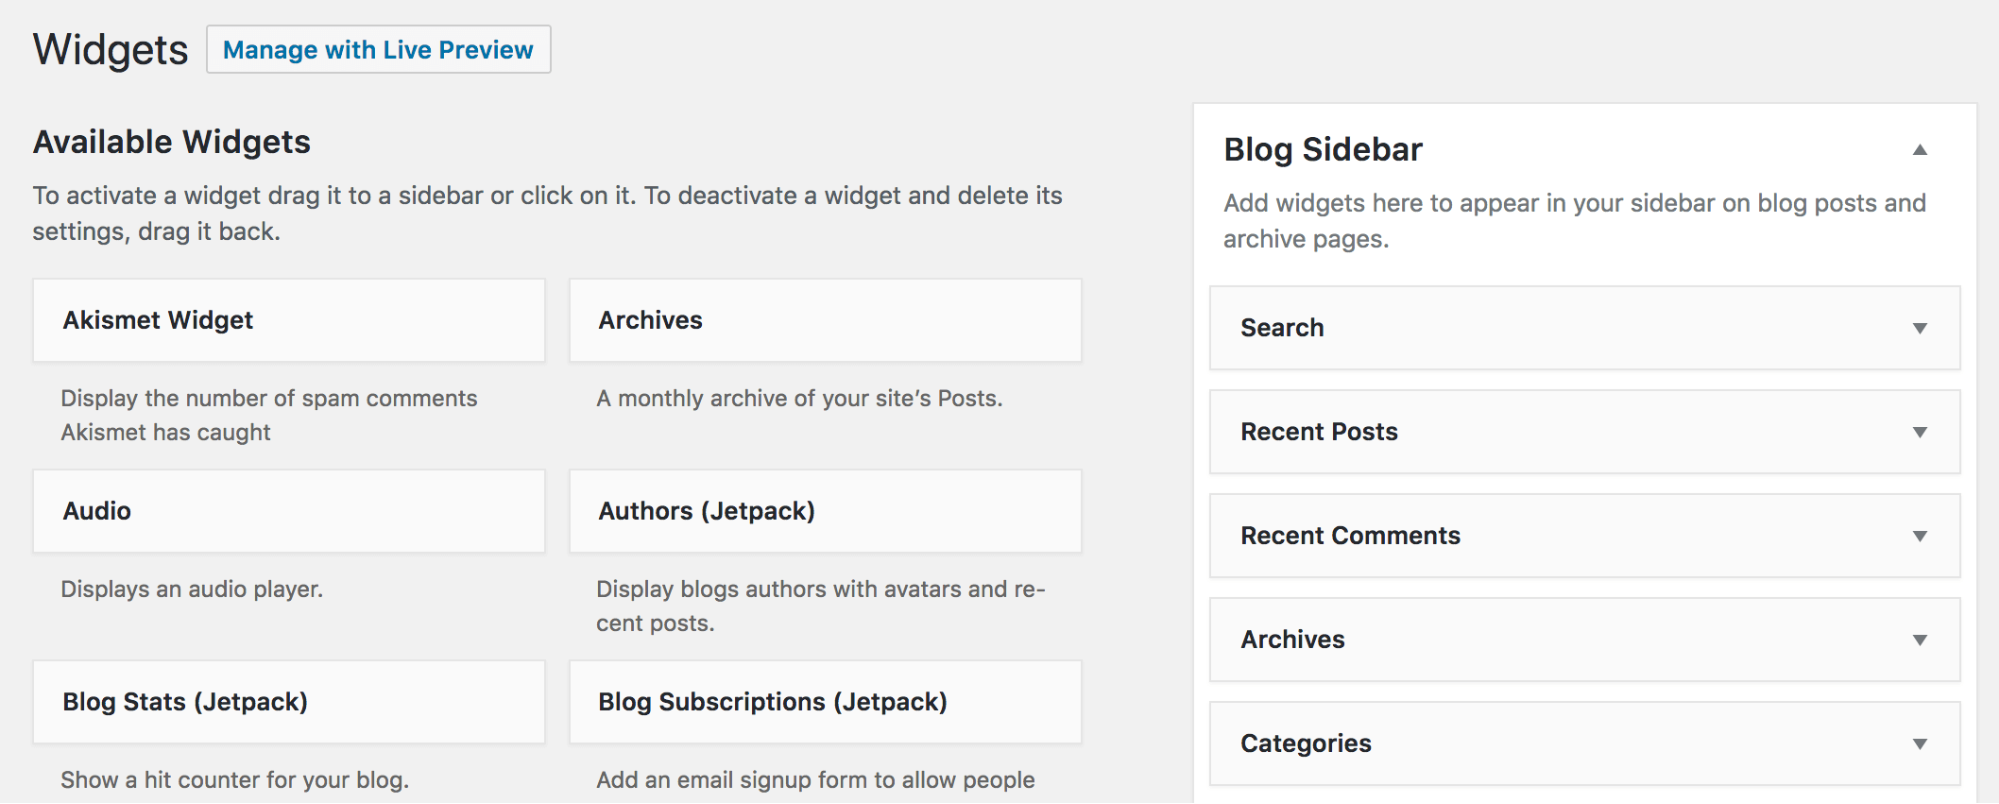Open the Categories widget settings
This screenshot has height=804, width=1999.
click(1920, 744)
